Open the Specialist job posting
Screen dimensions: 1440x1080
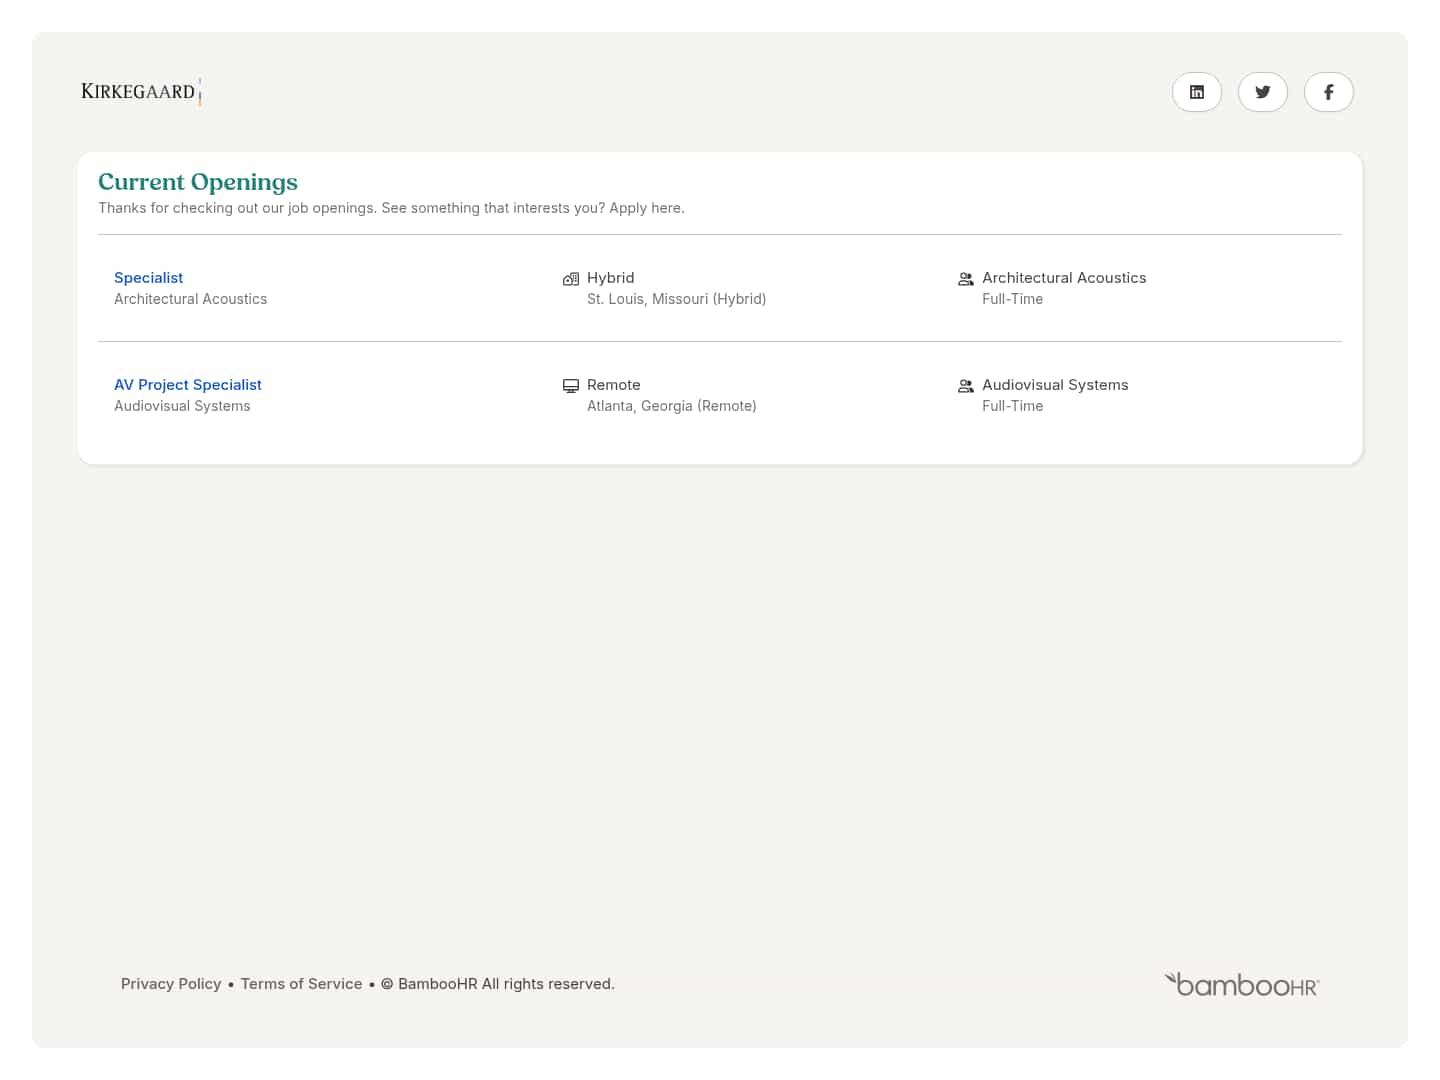pos(149,278)
